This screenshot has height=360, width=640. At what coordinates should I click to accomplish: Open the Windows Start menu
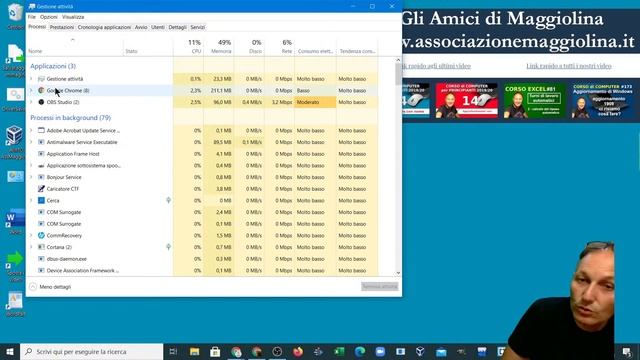click(10, 351)
